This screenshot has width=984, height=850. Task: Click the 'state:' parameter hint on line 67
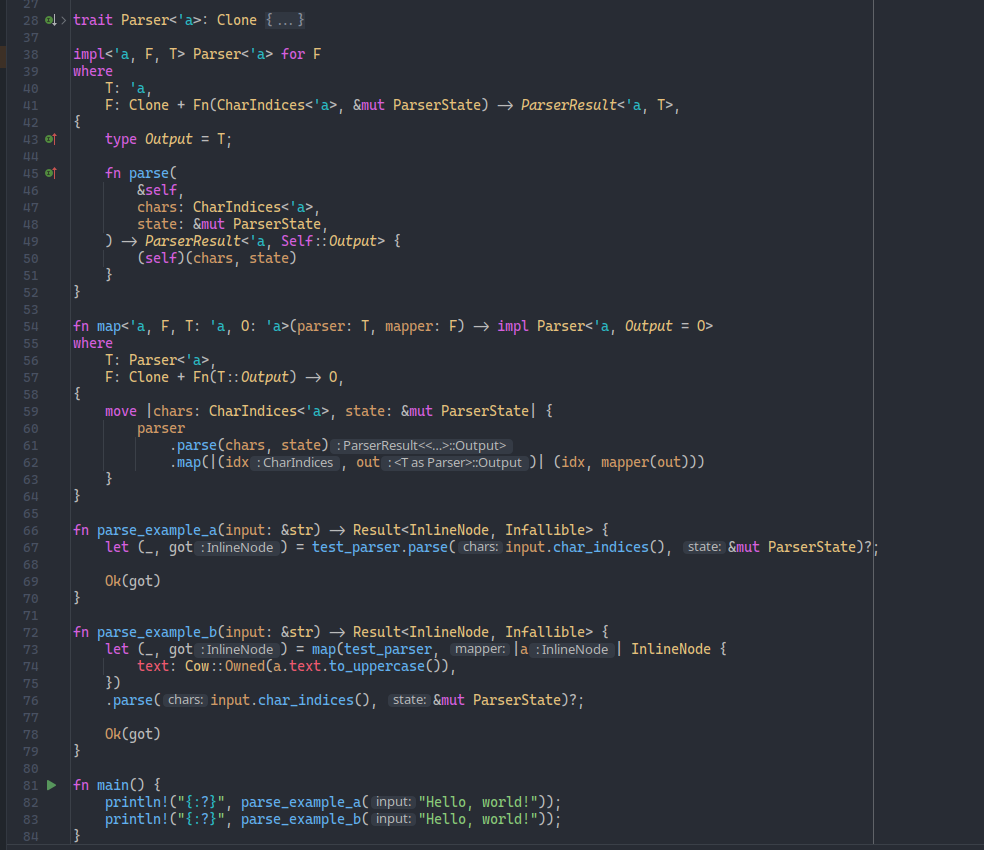(x=703, y=547)
